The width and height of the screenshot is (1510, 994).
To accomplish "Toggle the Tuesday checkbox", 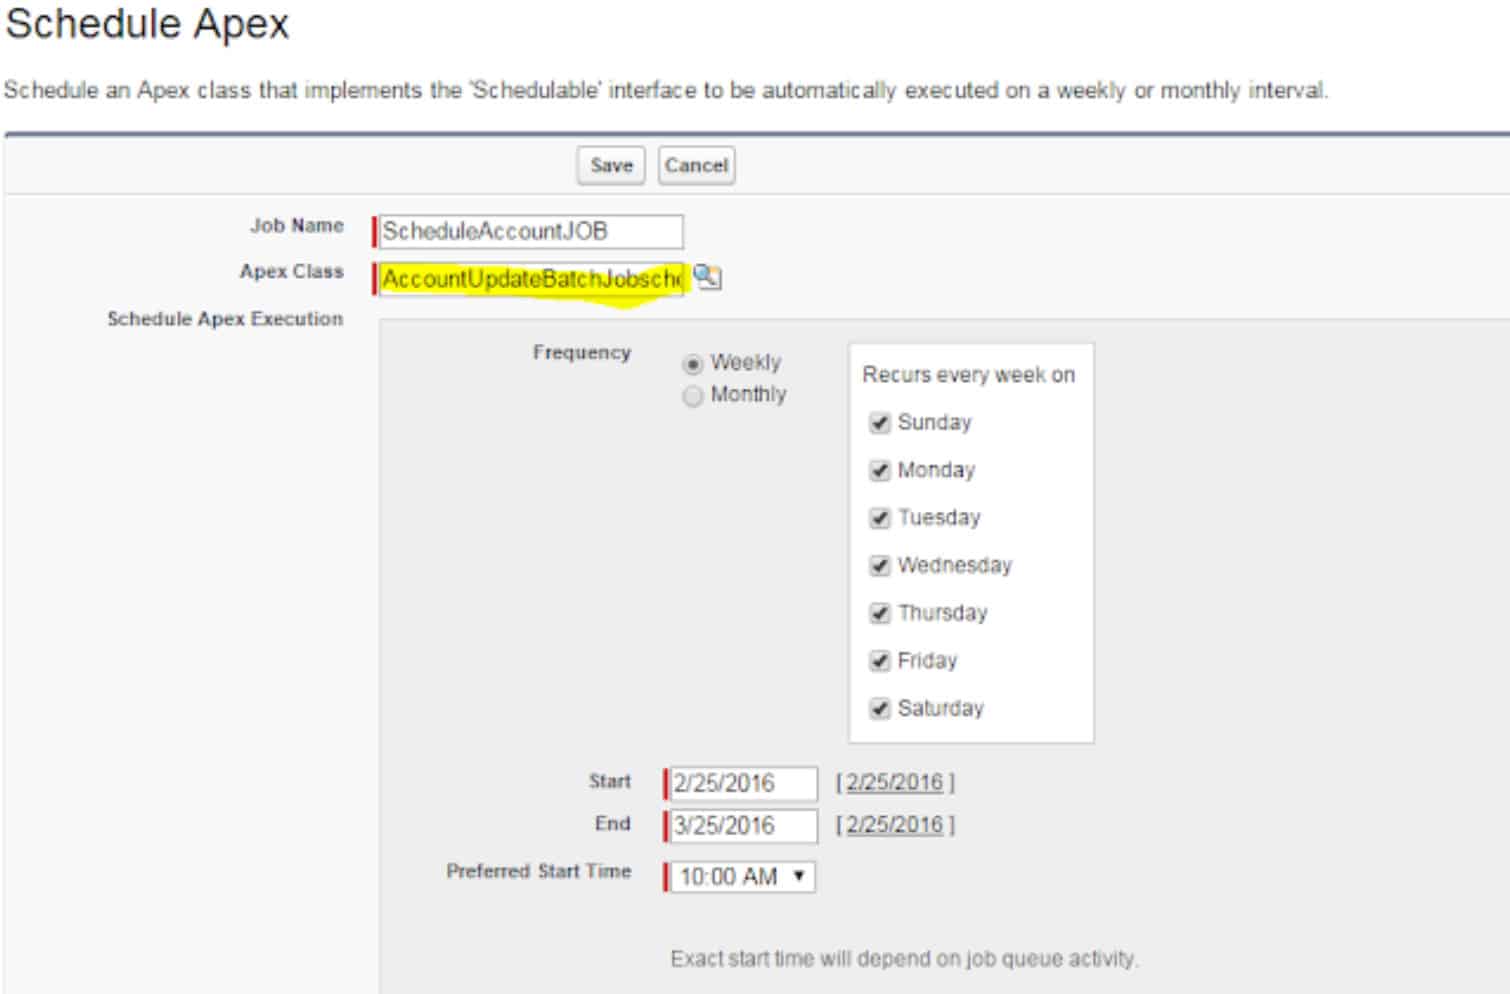I will coord(879,517).
